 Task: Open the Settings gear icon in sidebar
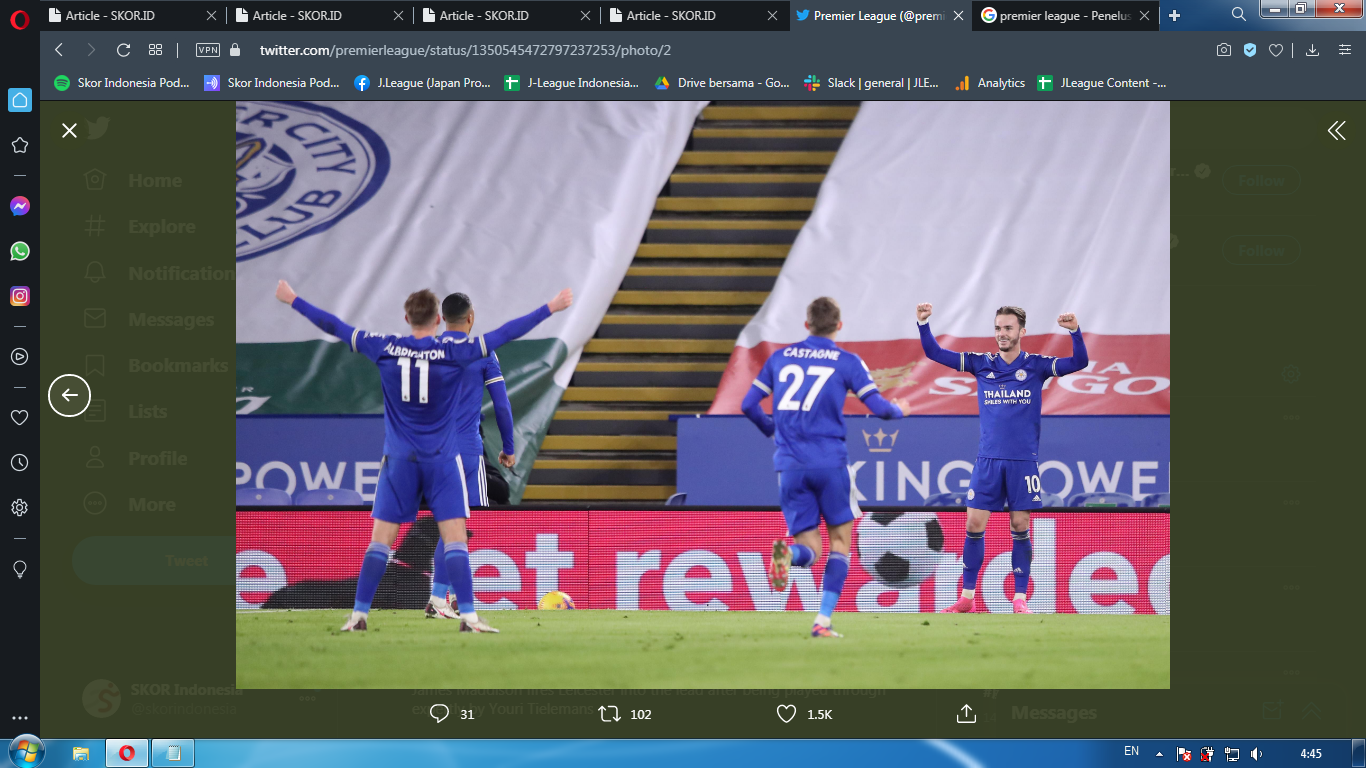[20, 508]
